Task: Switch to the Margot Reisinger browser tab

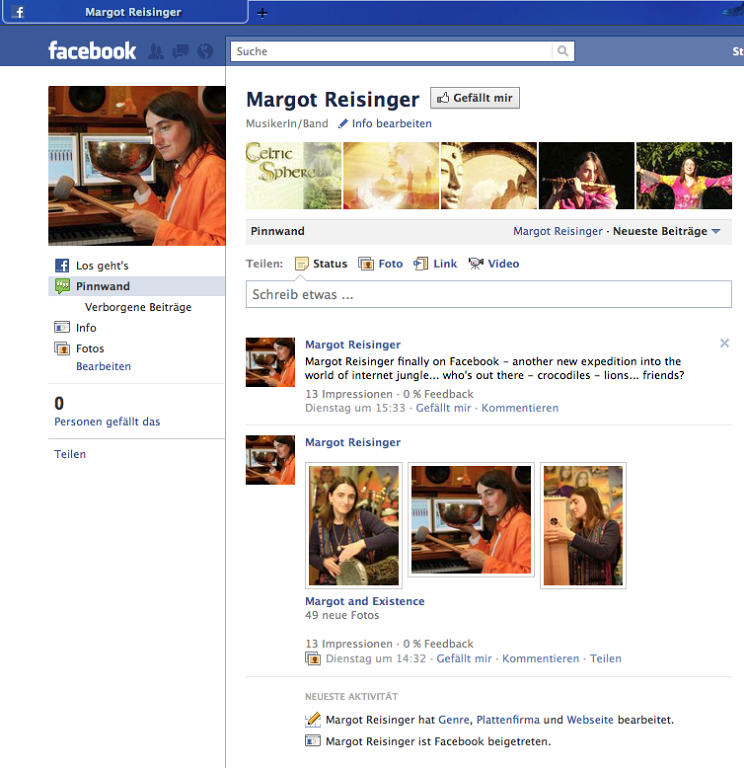Action: pyautogui.click(x=125, y=12)
